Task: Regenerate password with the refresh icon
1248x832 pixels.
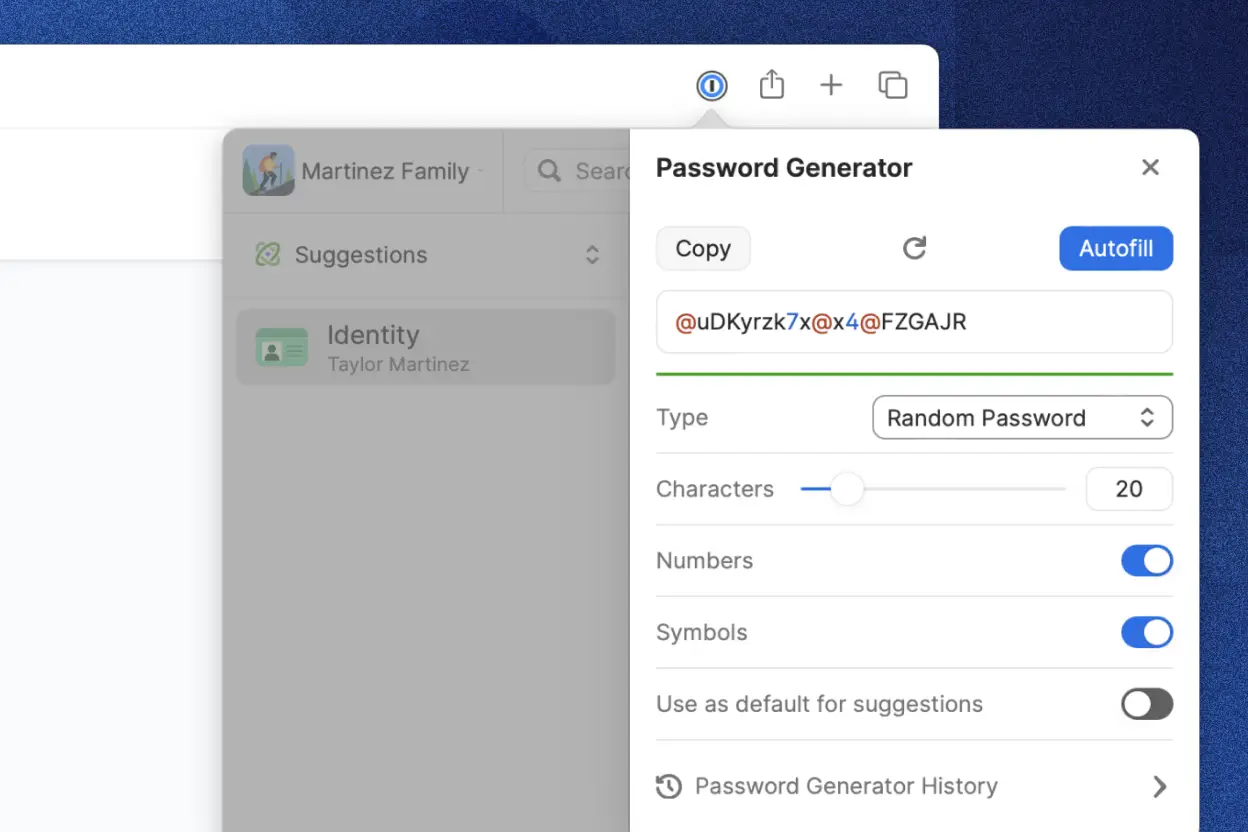Action: 914,248
